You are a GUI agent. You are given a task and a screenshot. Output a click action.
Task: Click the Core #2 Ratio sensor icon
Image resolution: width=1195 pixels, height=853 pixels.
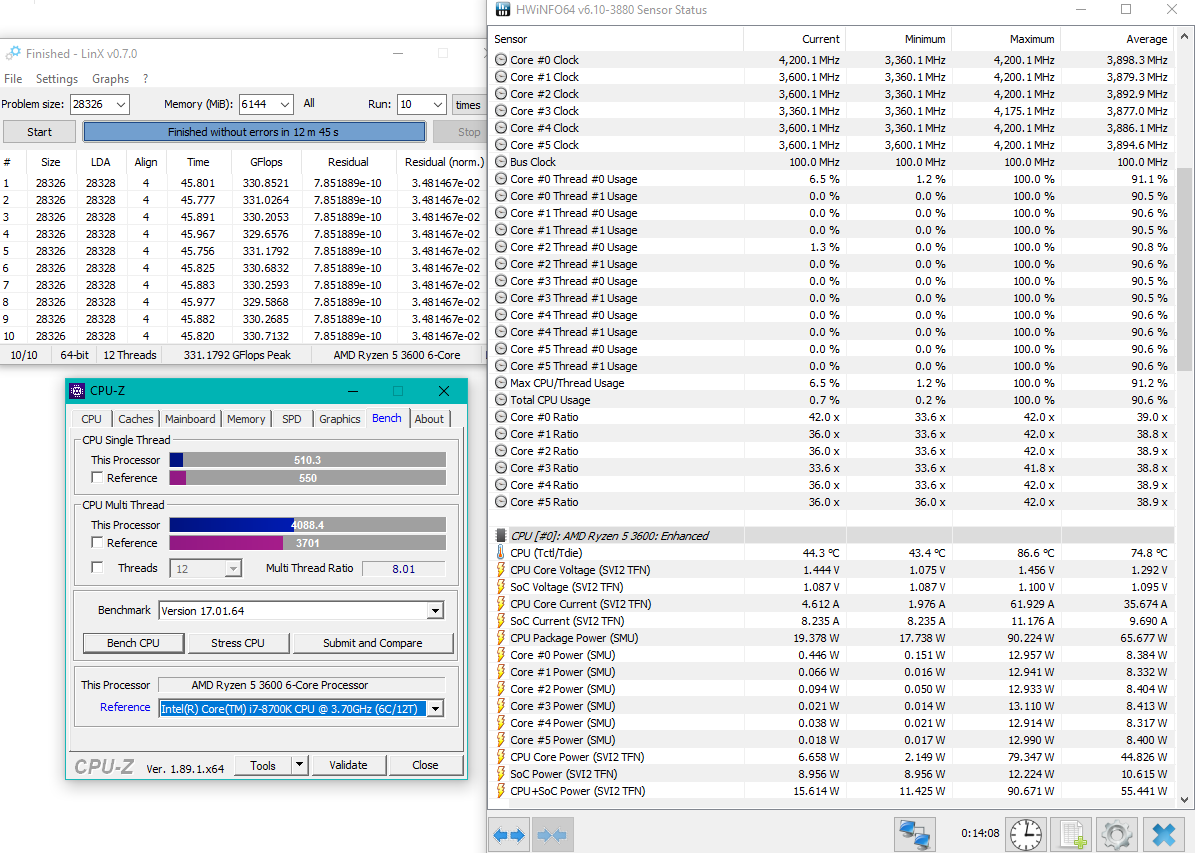[x=501, y=451]
